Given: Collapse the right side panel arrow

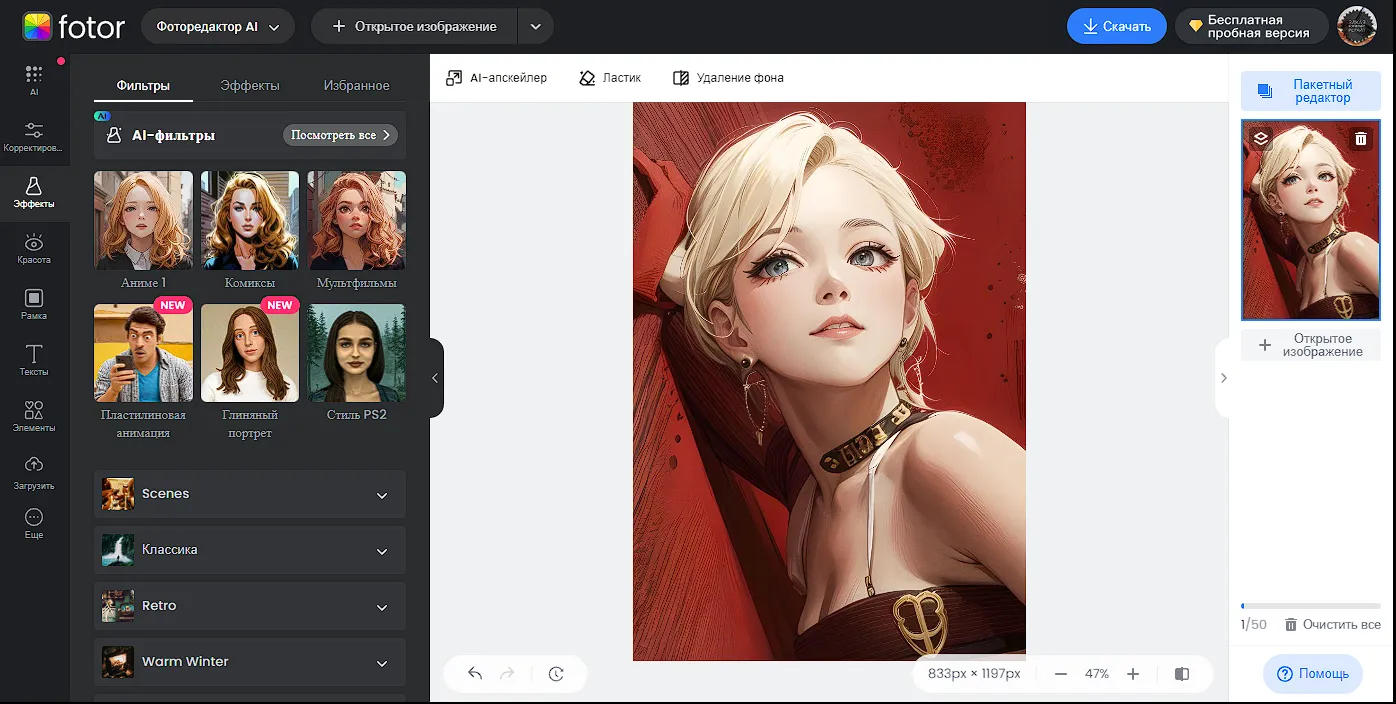Looking at the screenshot, I should pyautogui.click(x=1223, y=378).
